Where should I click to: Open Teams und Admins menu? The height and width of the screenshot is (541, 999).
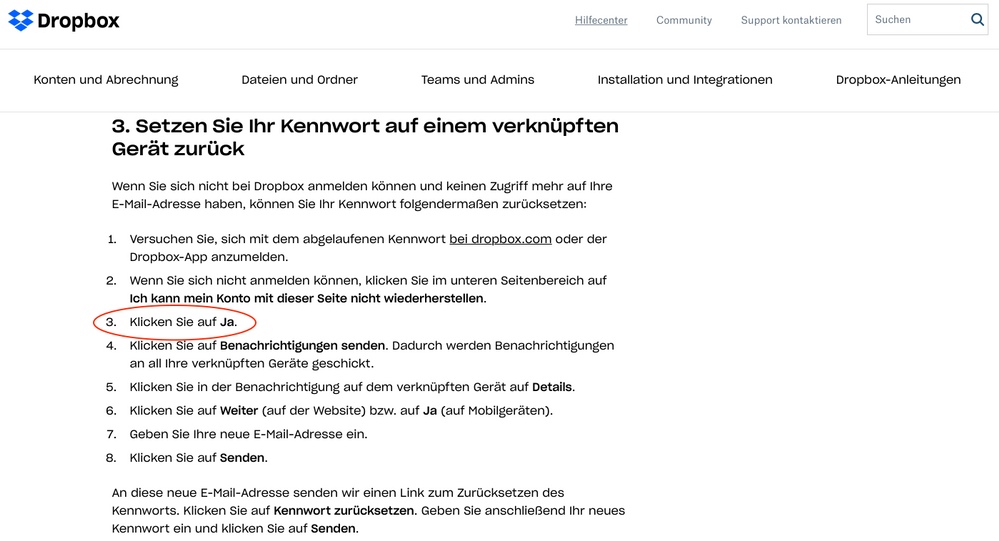(x=477, y=80)
